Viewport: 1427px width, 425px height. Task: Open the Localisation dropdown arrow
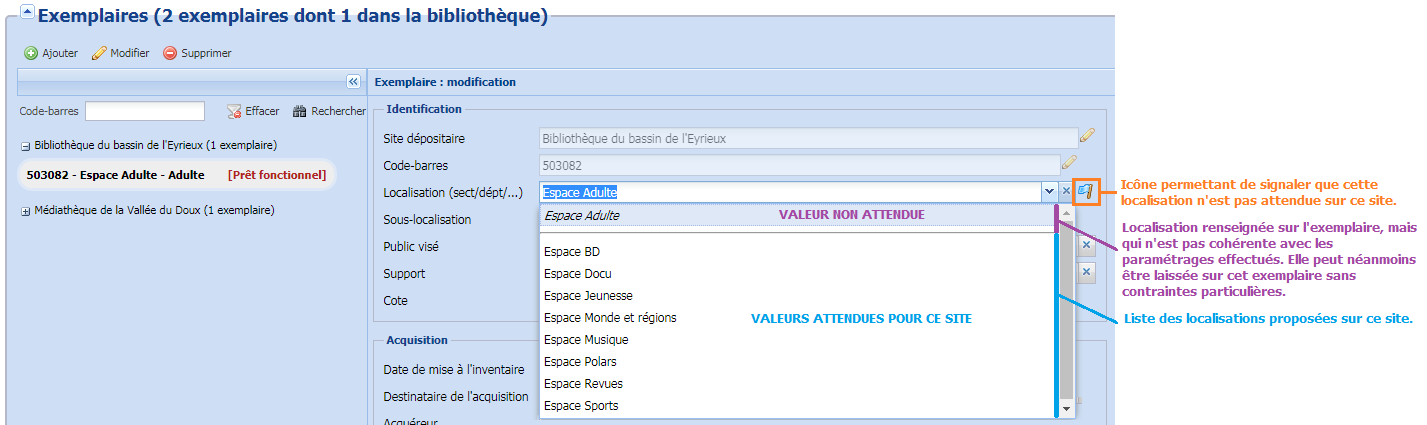[1048, 191]
